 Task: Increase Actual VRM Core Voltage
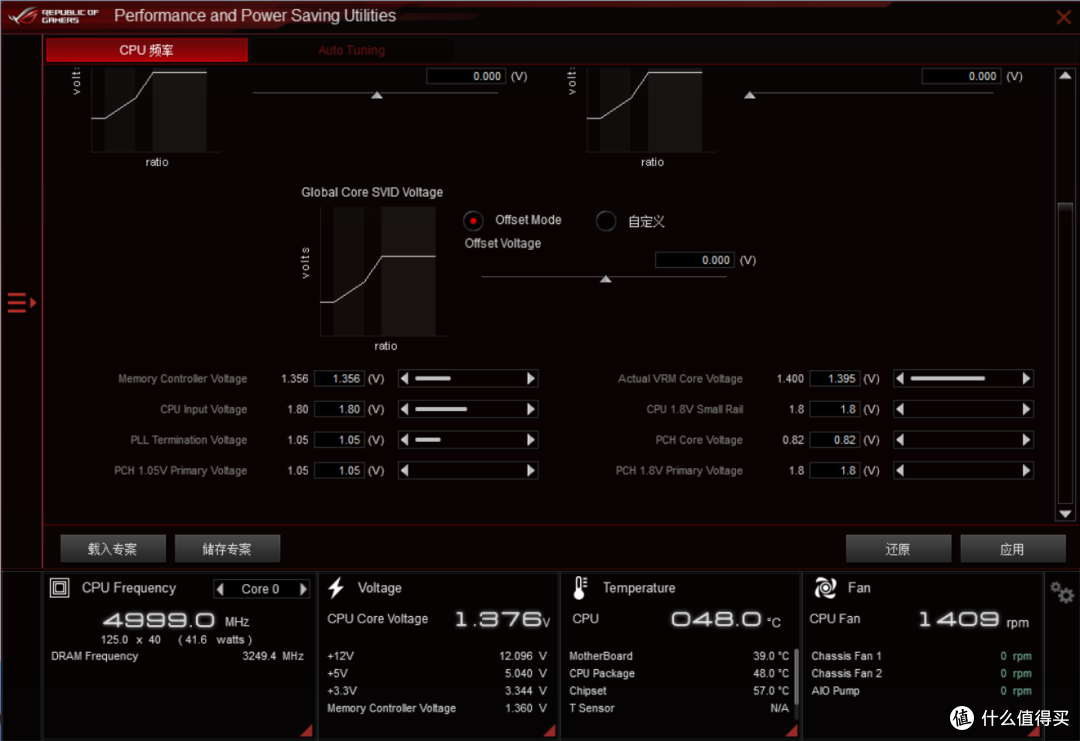[x=1026, y=378]
